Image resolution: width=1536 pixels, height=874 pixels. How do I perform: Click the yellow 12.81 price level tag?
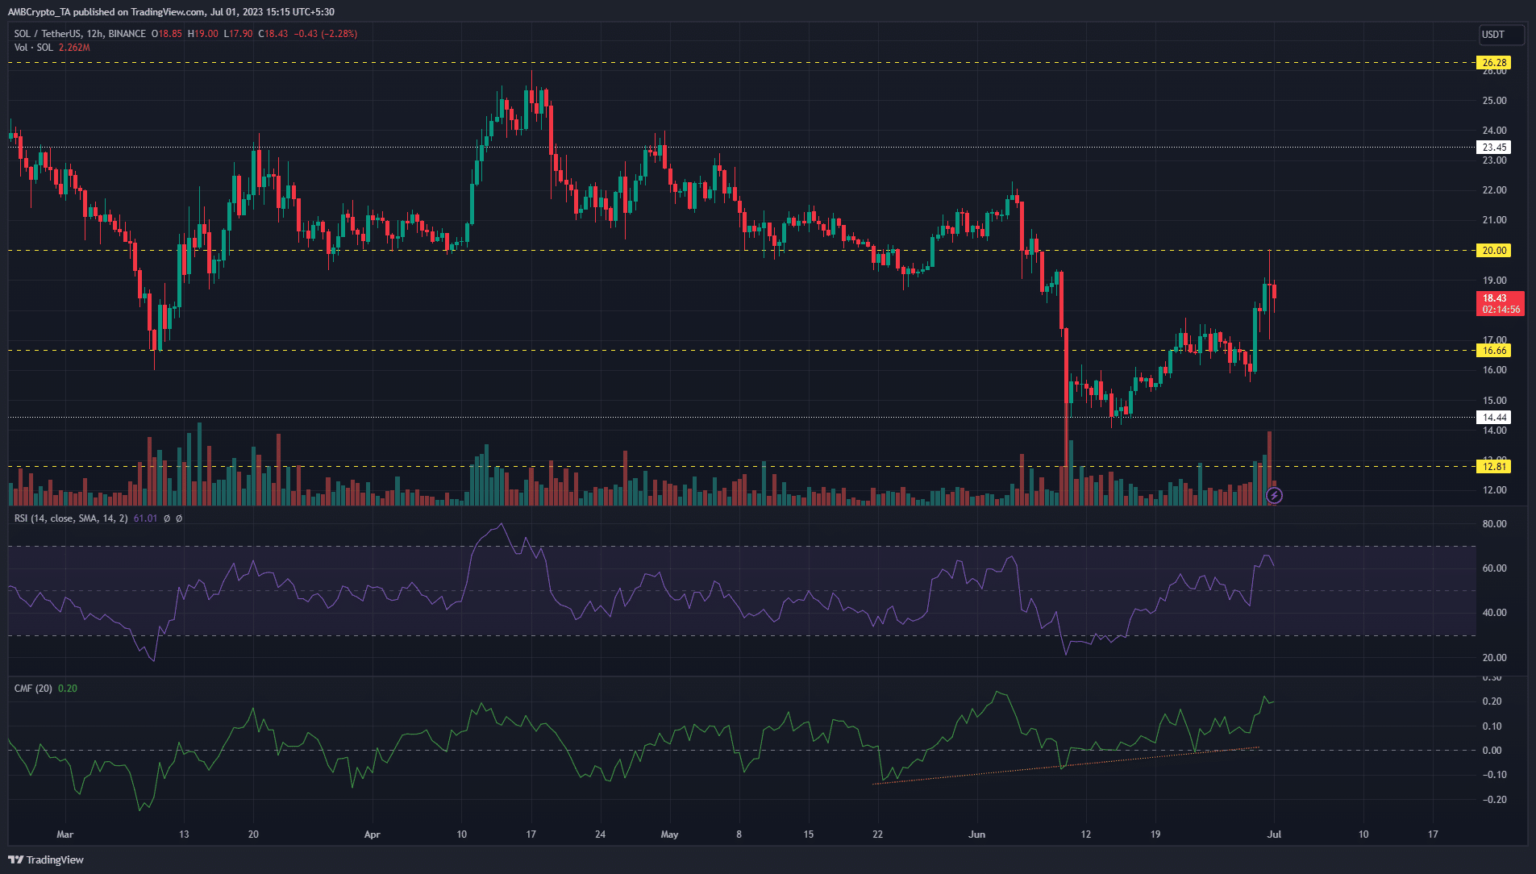(1494, 466)
